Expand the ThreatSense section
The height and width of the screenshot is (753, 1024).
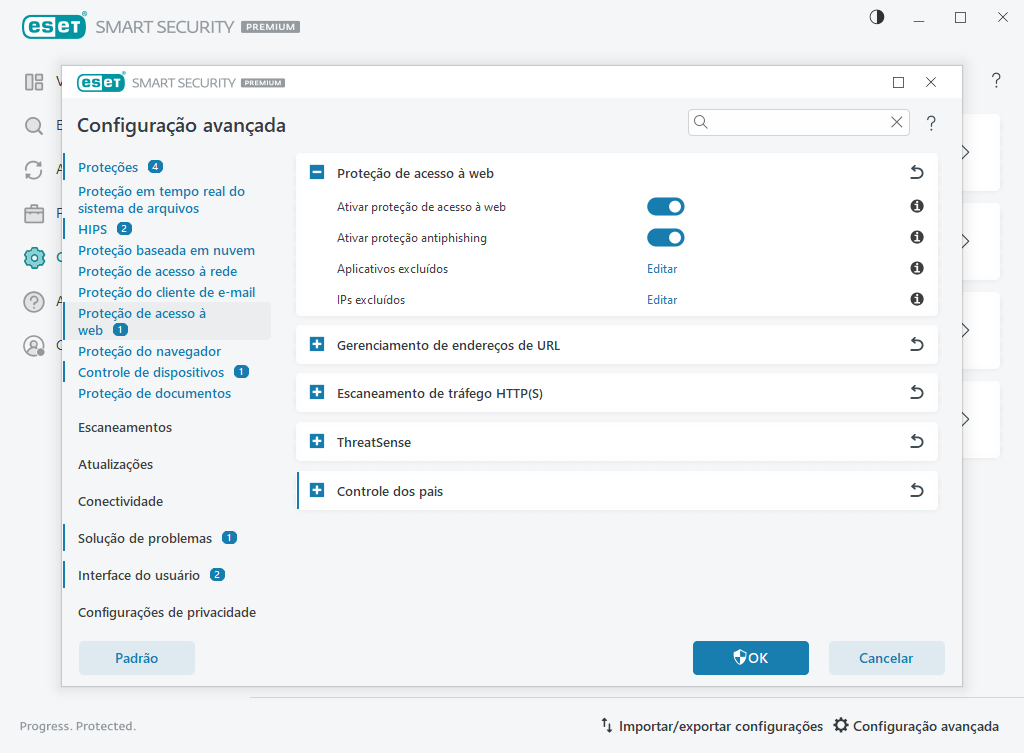pyautogui.click(x=316, y=441)
